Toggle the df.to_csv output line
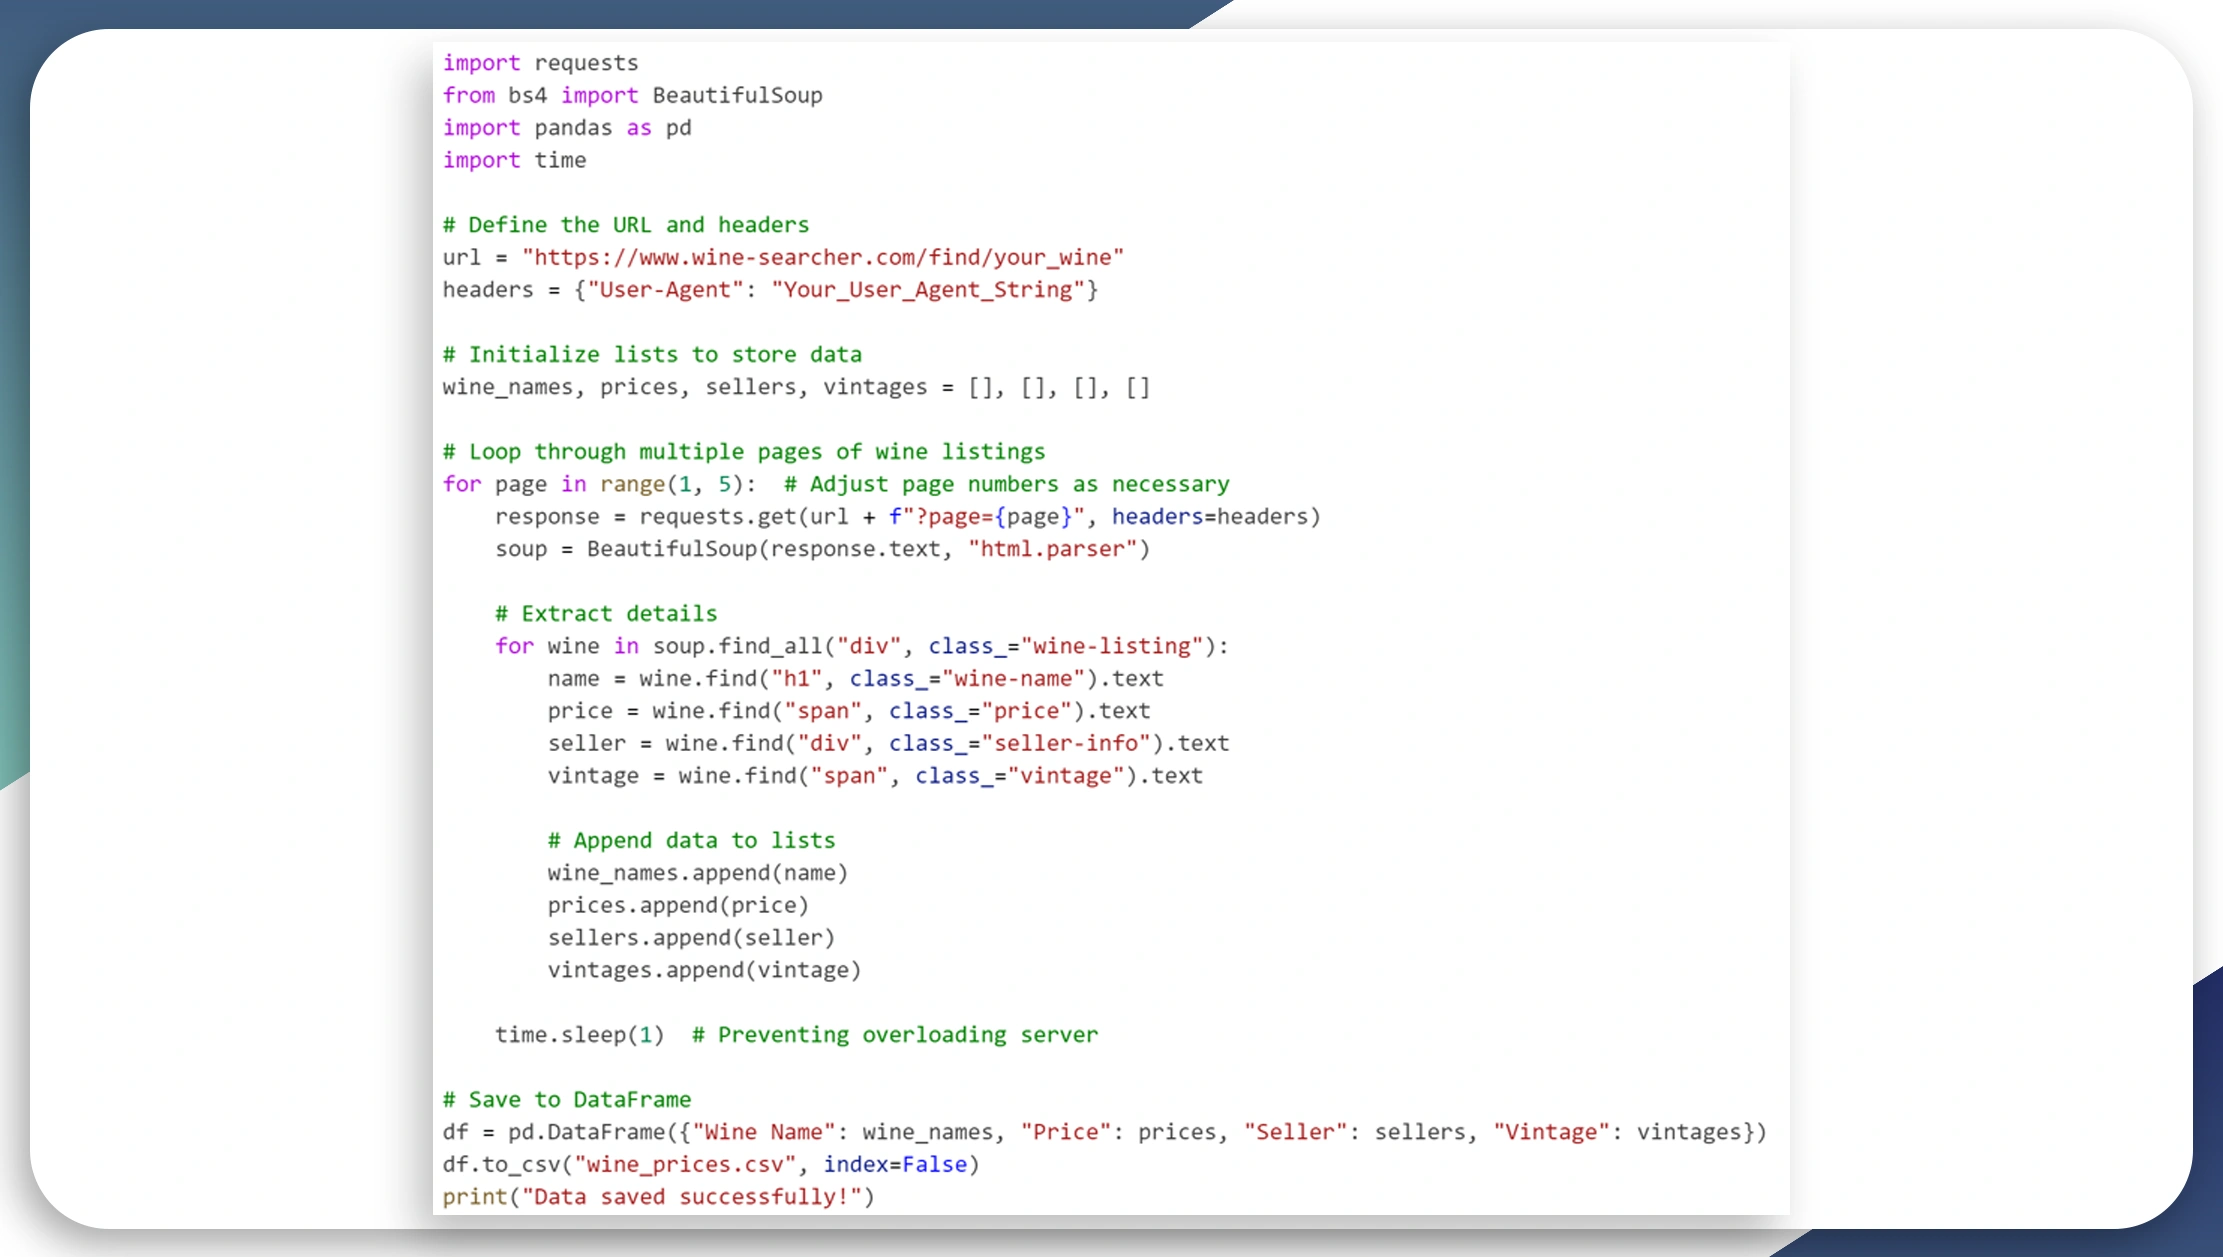This screenshot has width=2223, height=1257. click(710, 1164)
